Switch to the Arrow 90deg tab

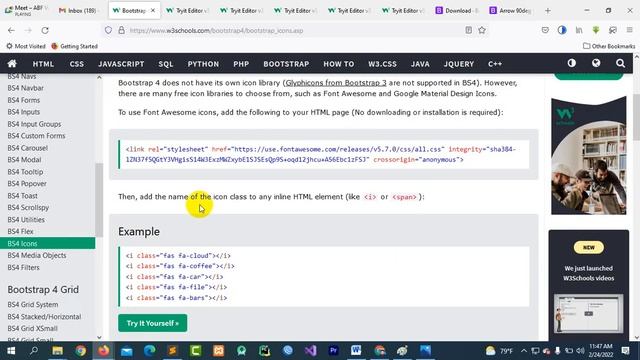(x=511, y=11)
